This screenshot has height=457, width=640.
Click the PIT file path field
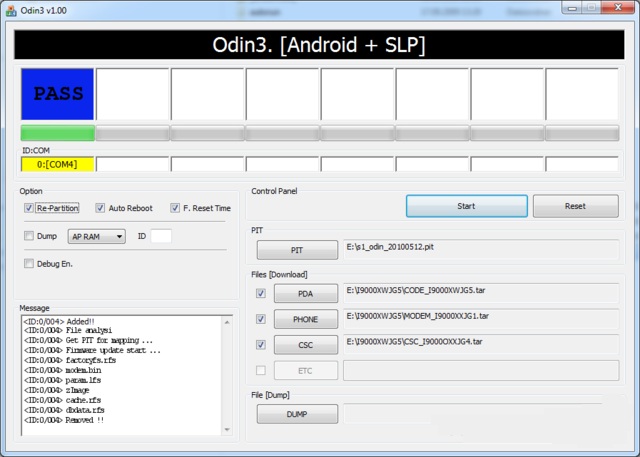point(481,249)
